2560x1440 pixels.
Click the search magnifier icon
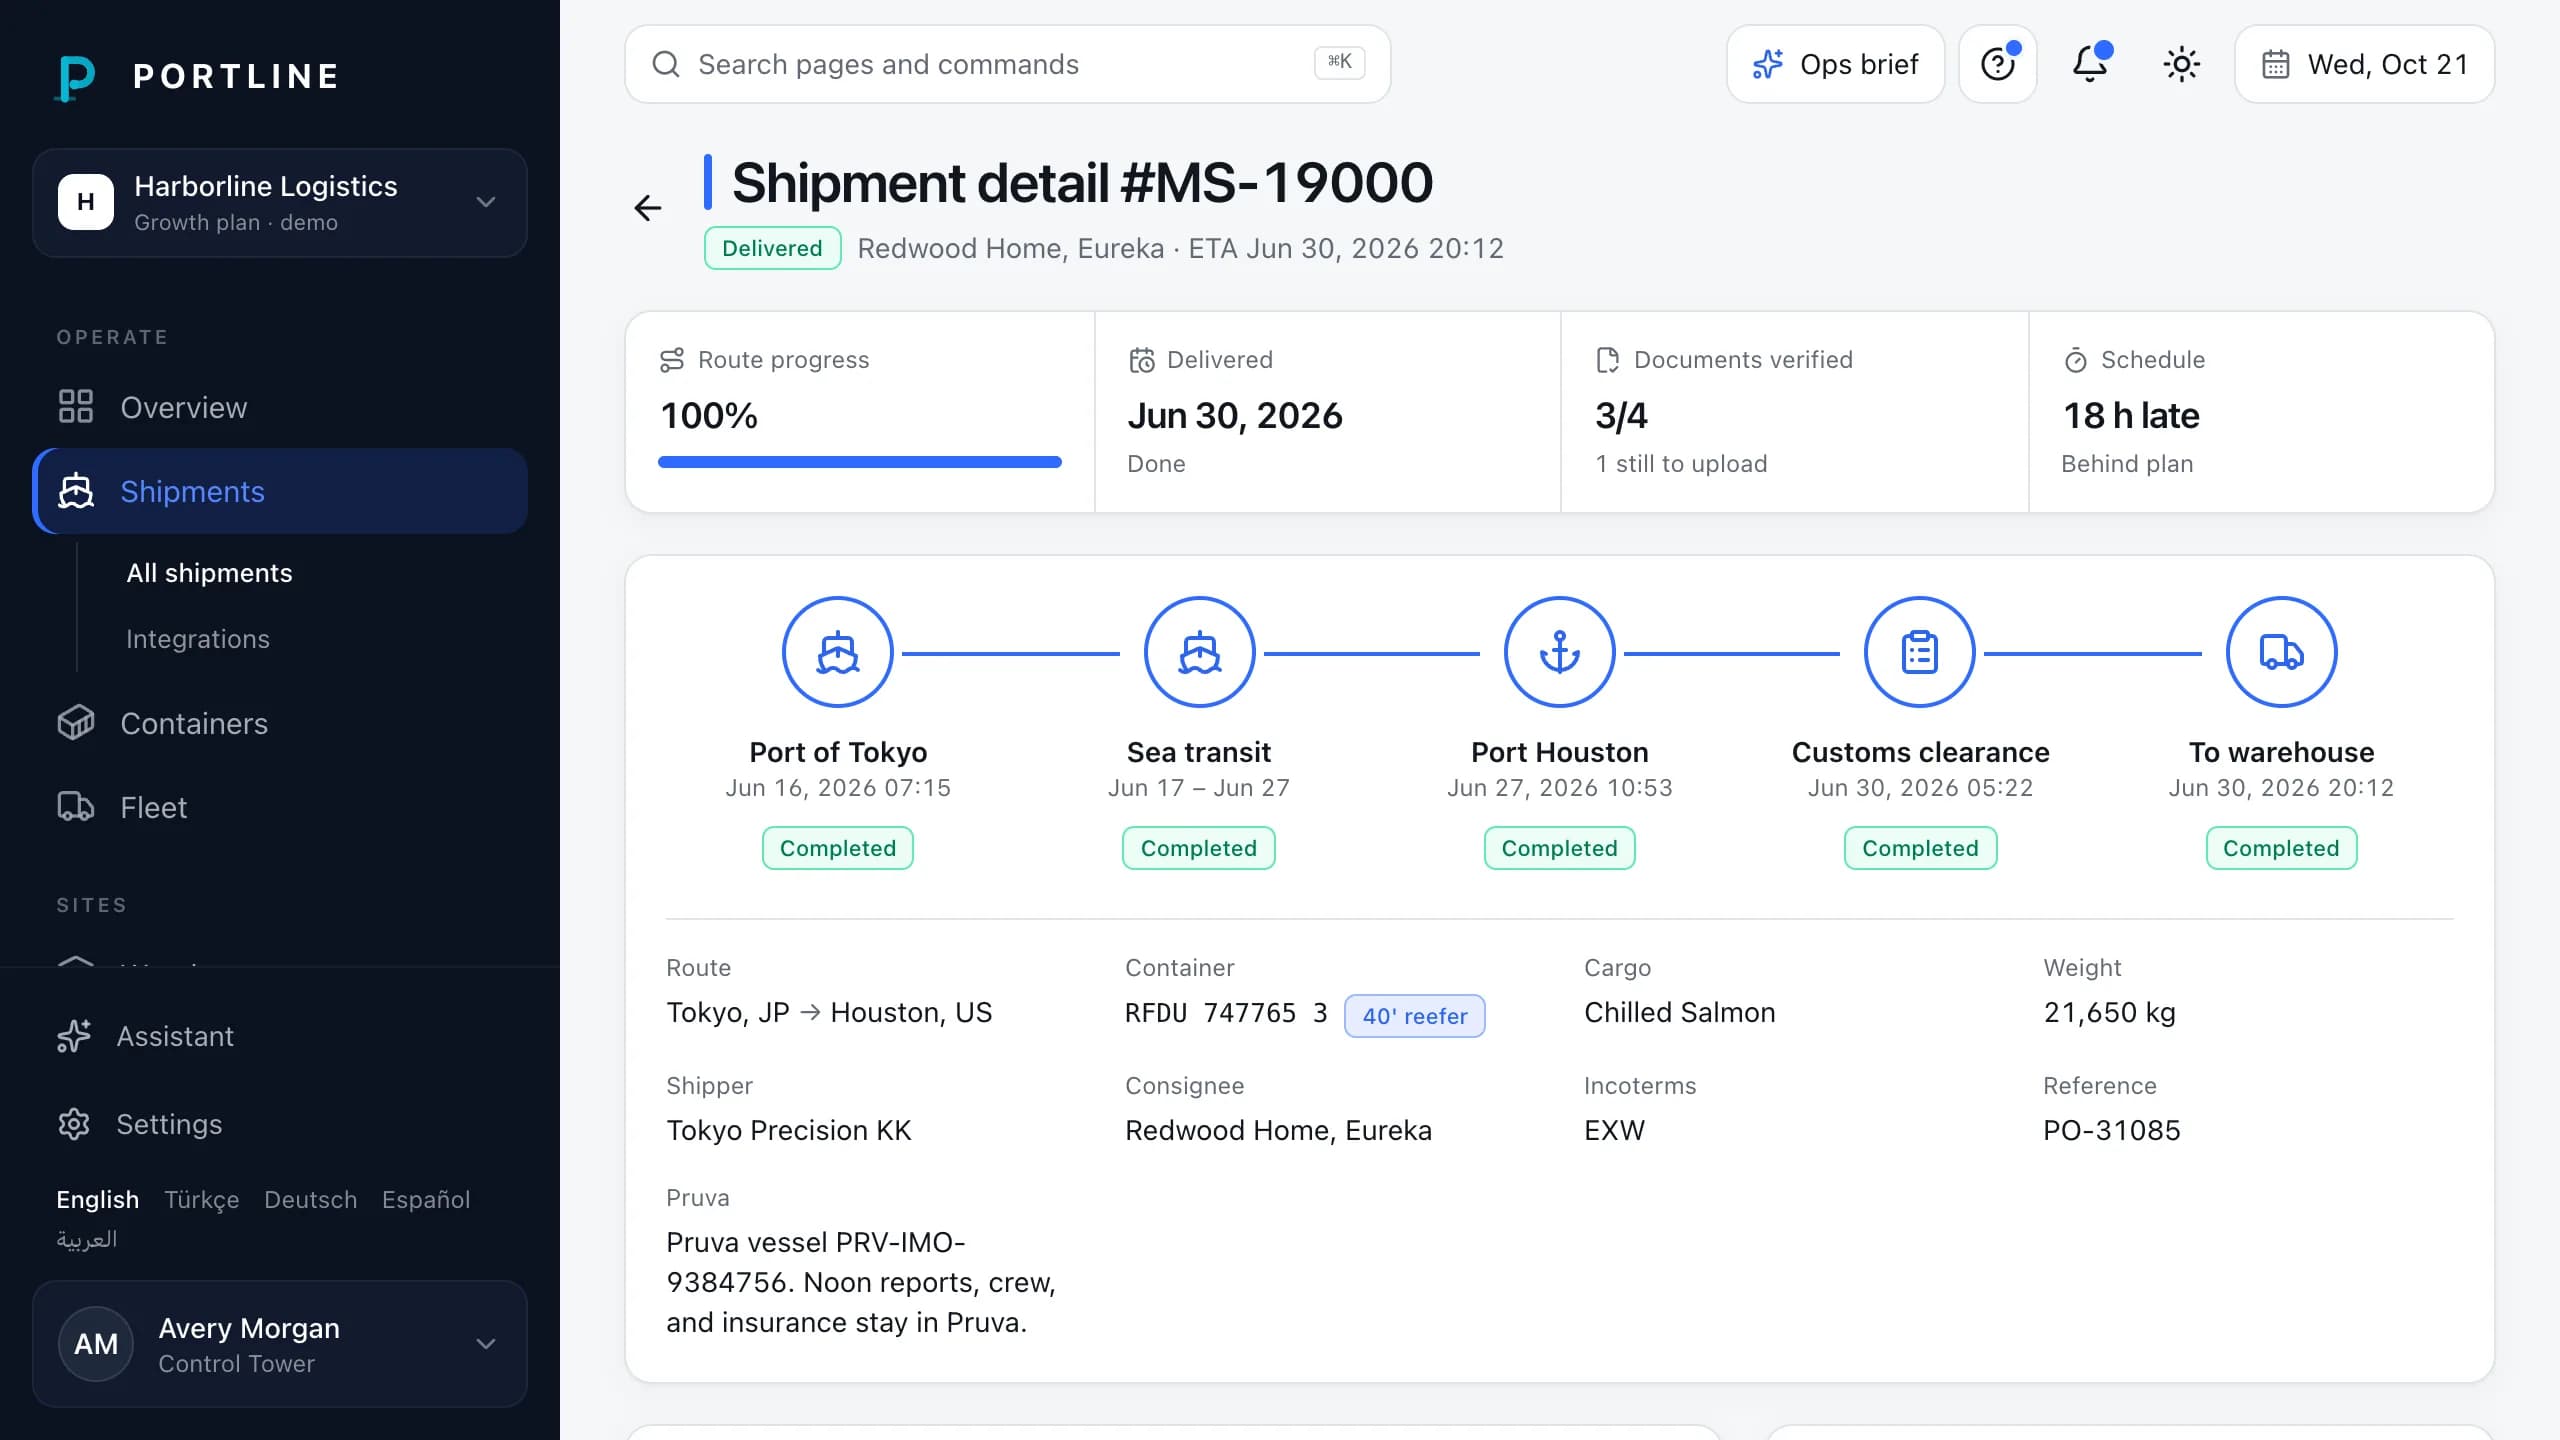[x=666, y=64]
